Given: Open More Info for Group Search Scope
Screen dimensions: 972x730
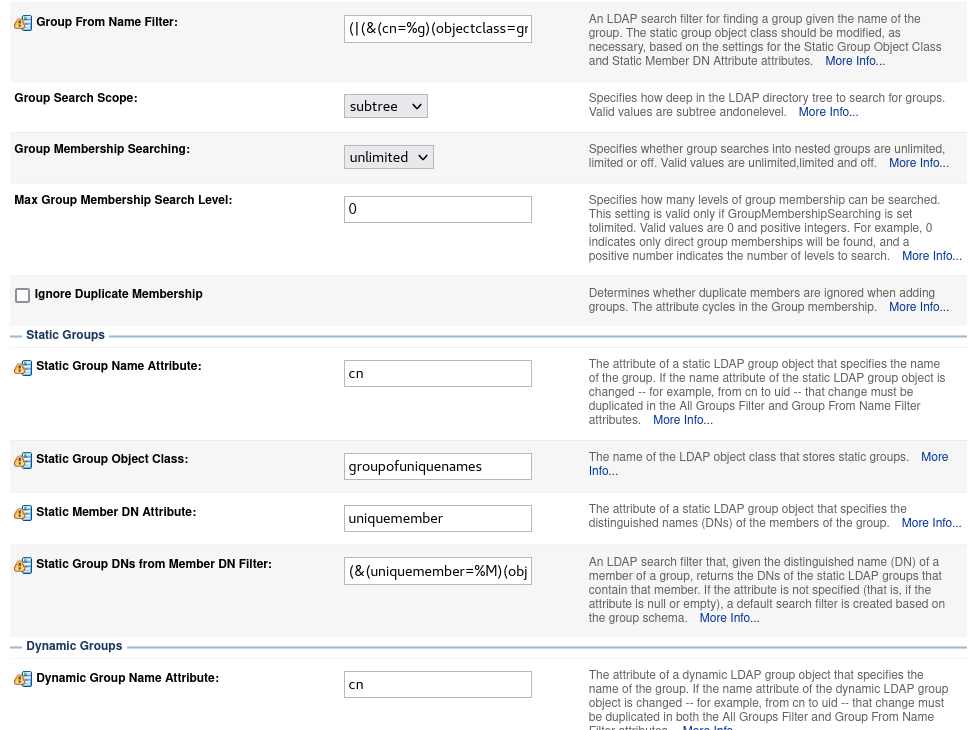Looking at the screenshot, I should coord(828,112).
